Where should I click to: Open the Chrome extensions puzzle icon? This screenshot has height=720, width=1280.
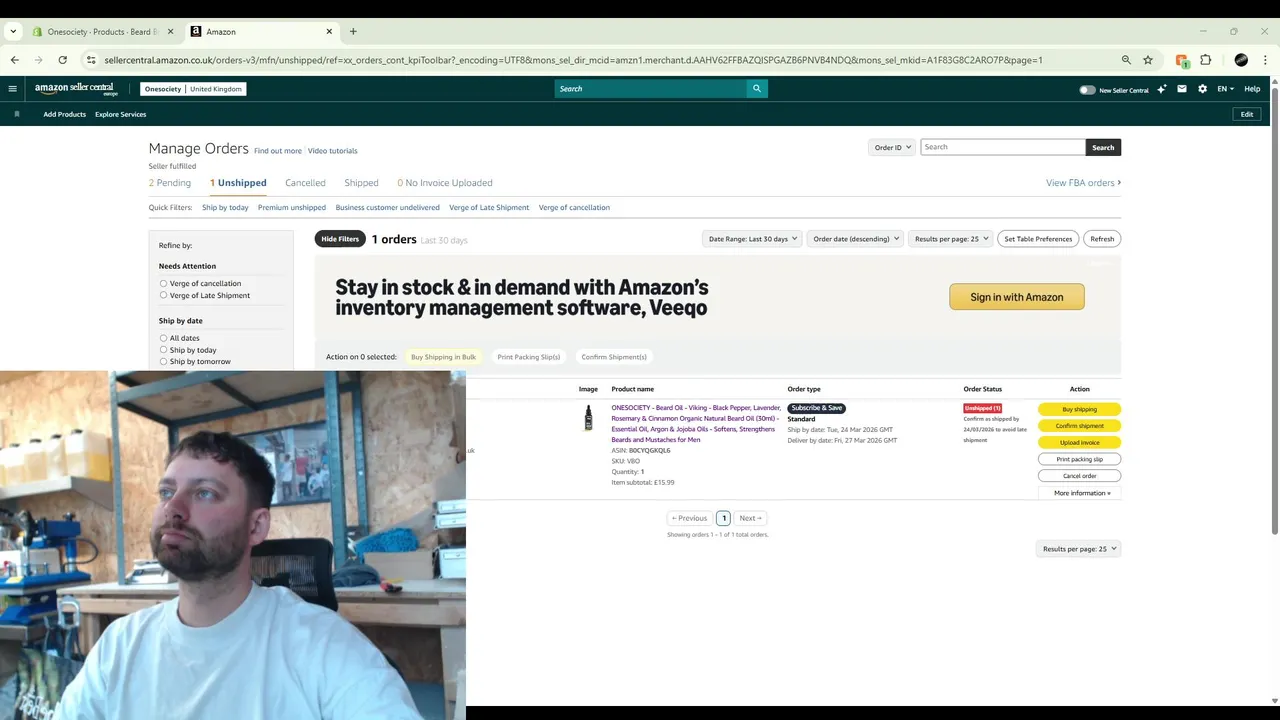click(1206, 60)
